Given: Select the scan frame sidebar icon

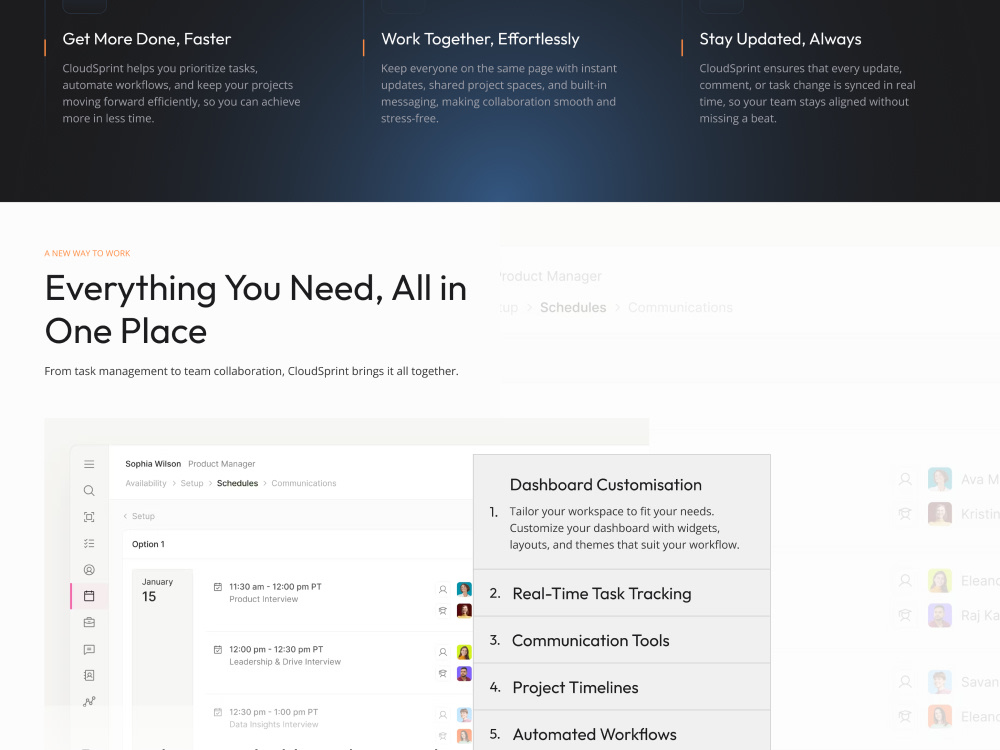Looking at the screenshot, I should [89, 517].
